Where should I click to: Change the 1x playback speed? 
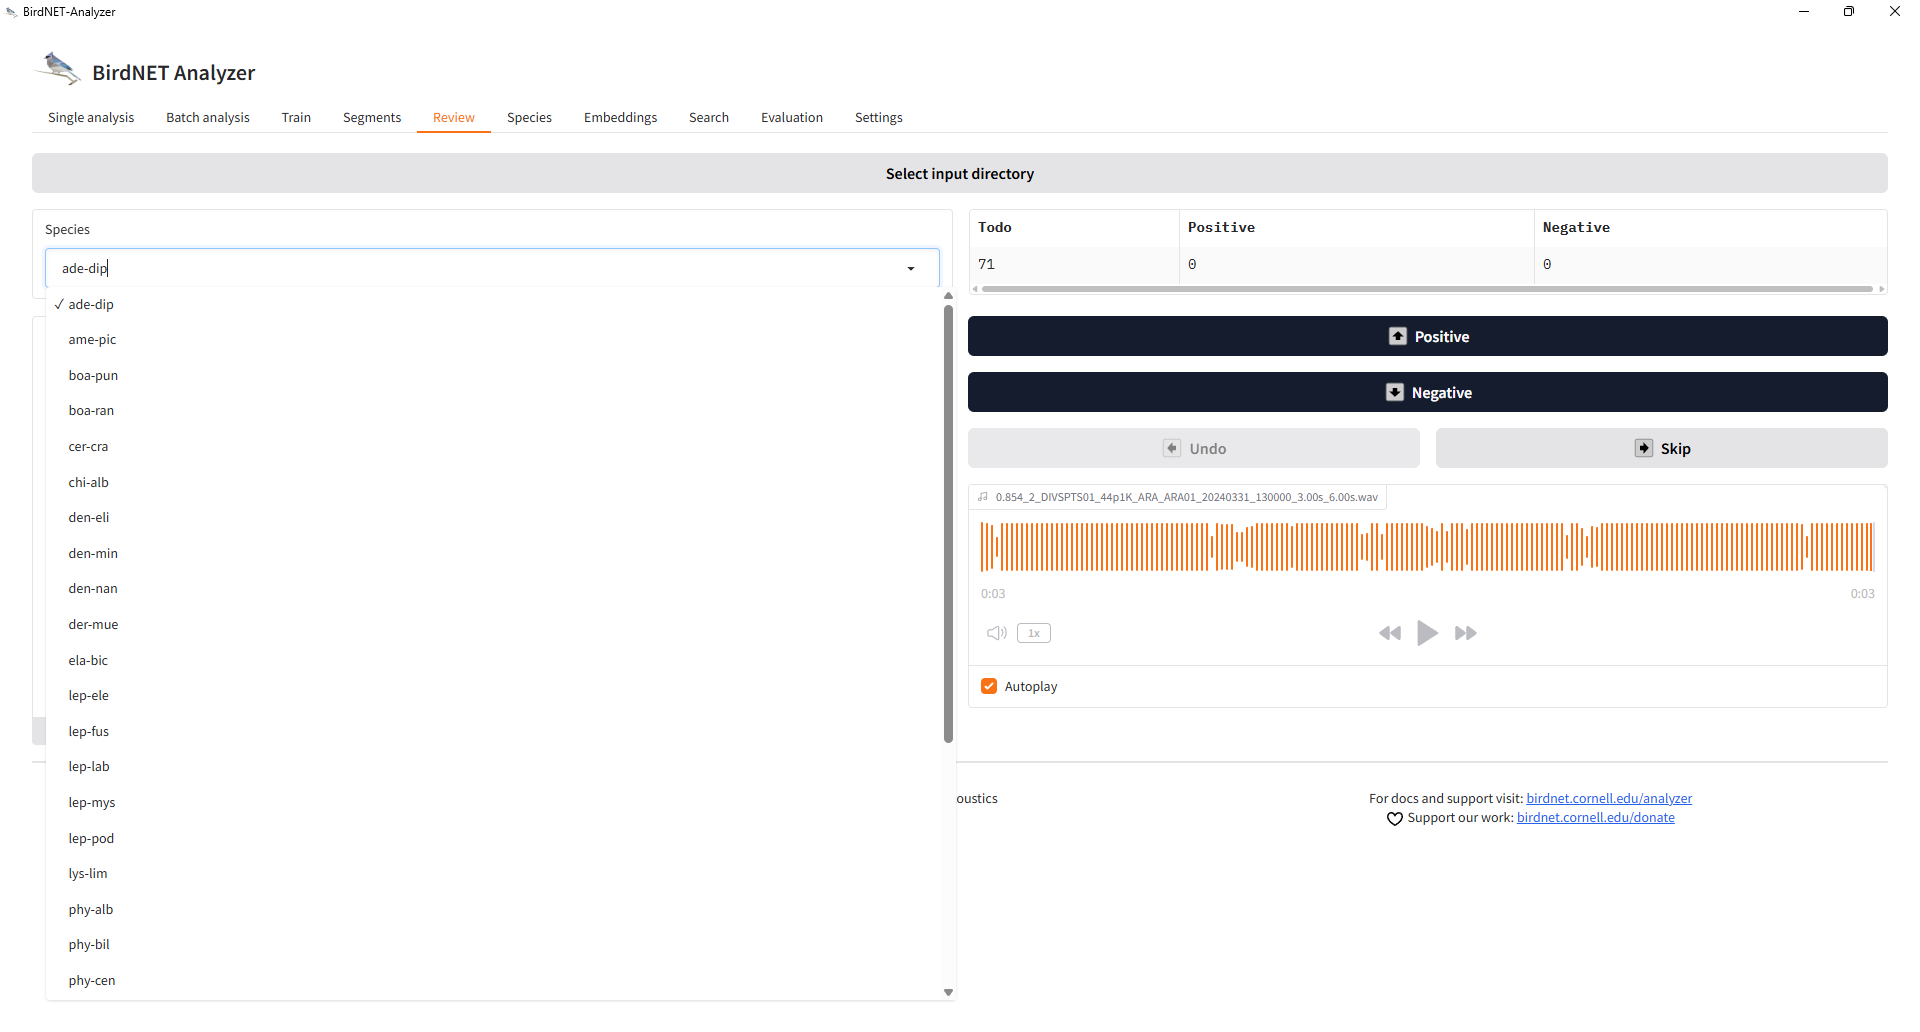[1034, 633]
